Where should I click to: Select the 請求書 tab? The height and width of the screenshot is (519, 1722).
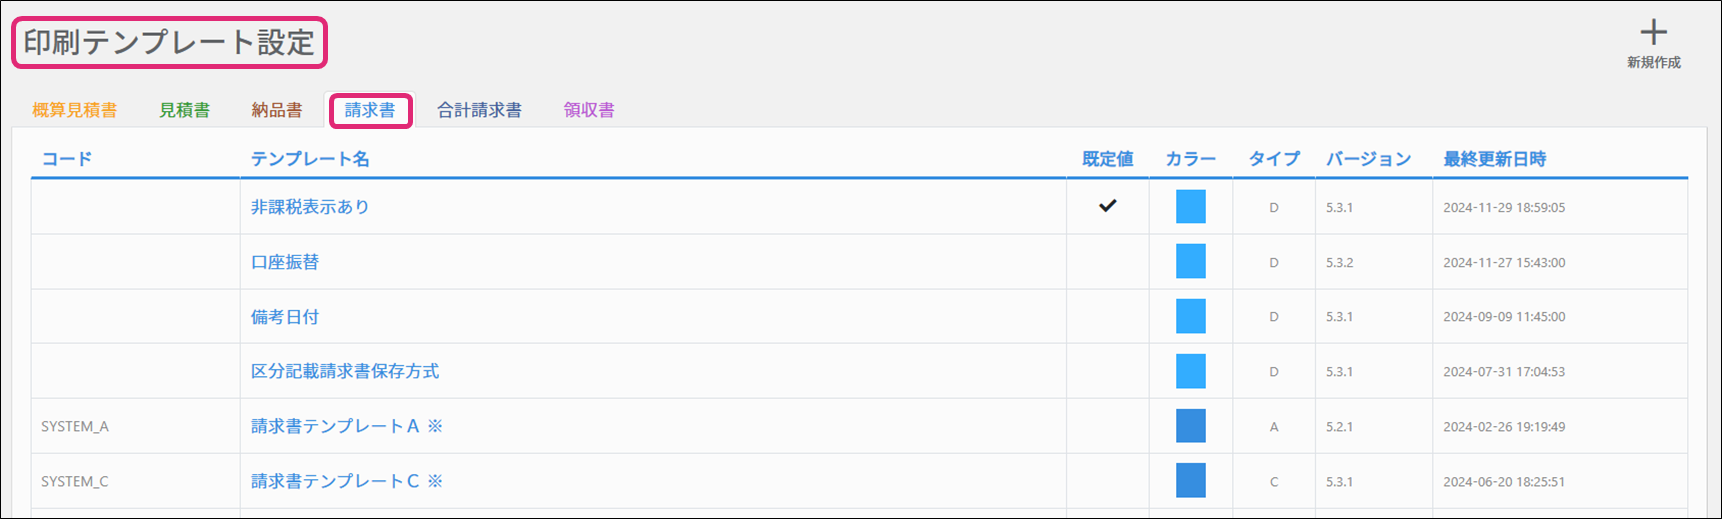[x=370, y=110]
